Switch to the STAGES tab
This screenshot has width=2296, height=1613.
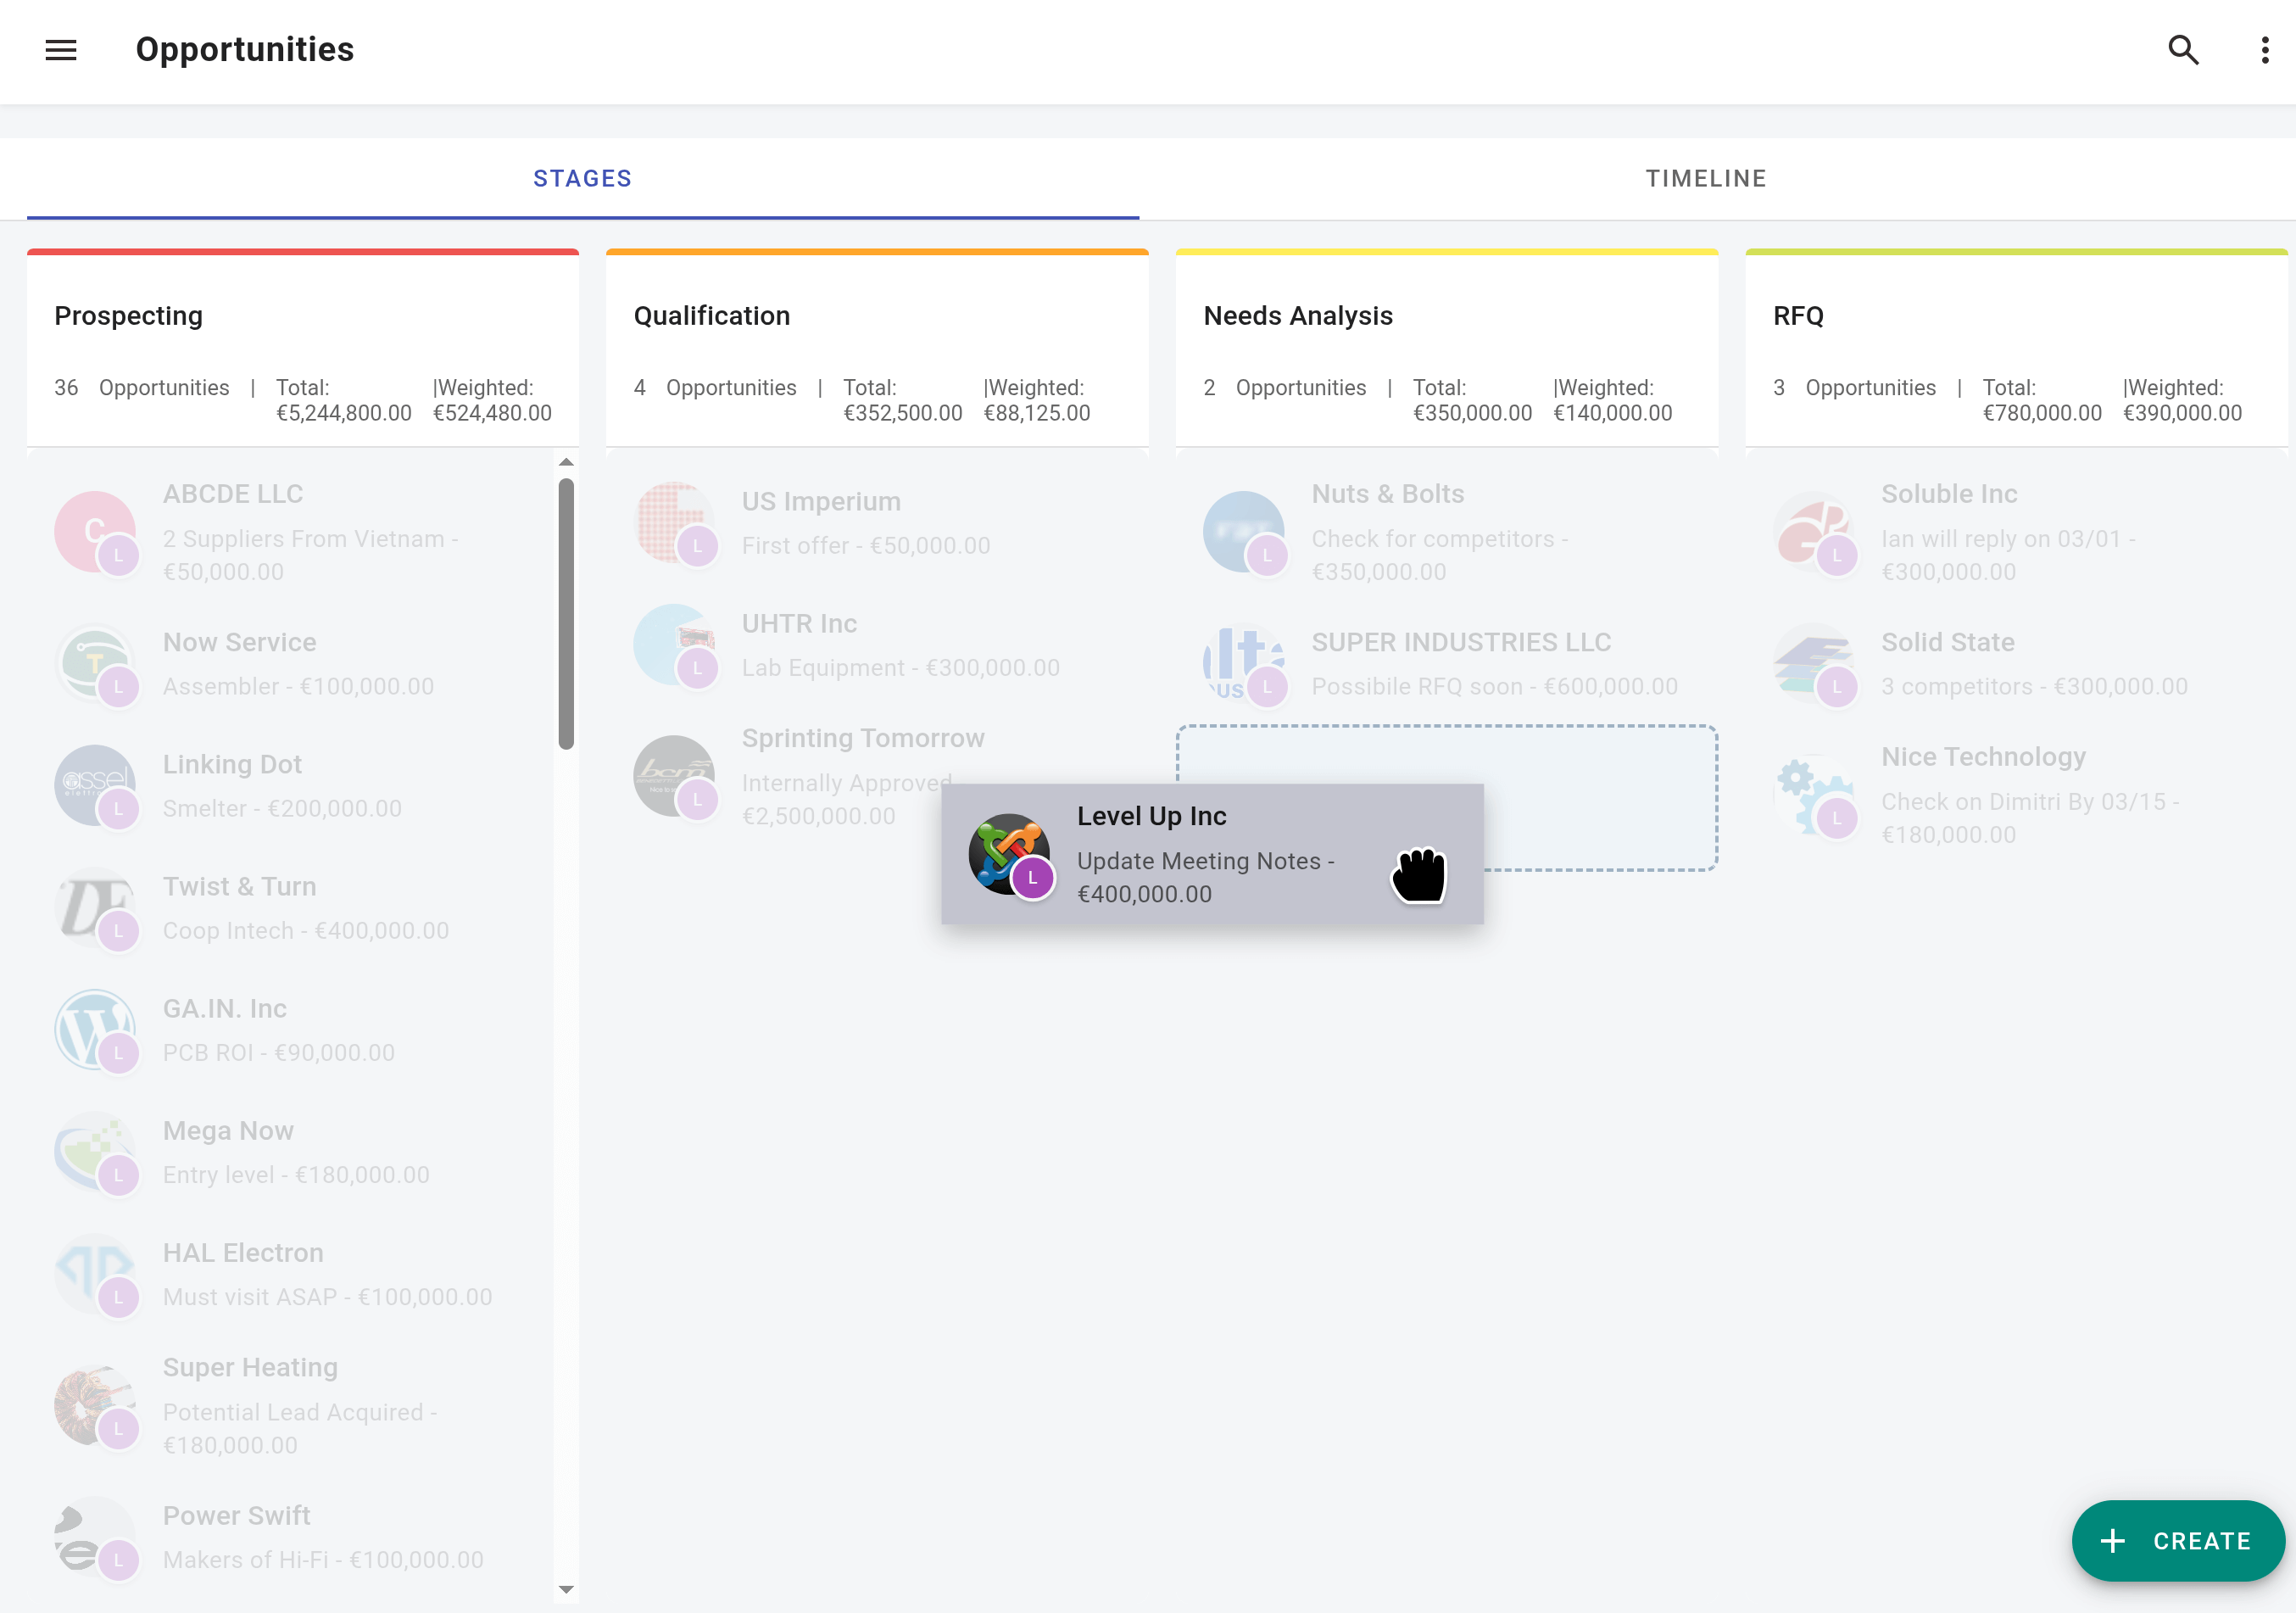click(583, 178)
